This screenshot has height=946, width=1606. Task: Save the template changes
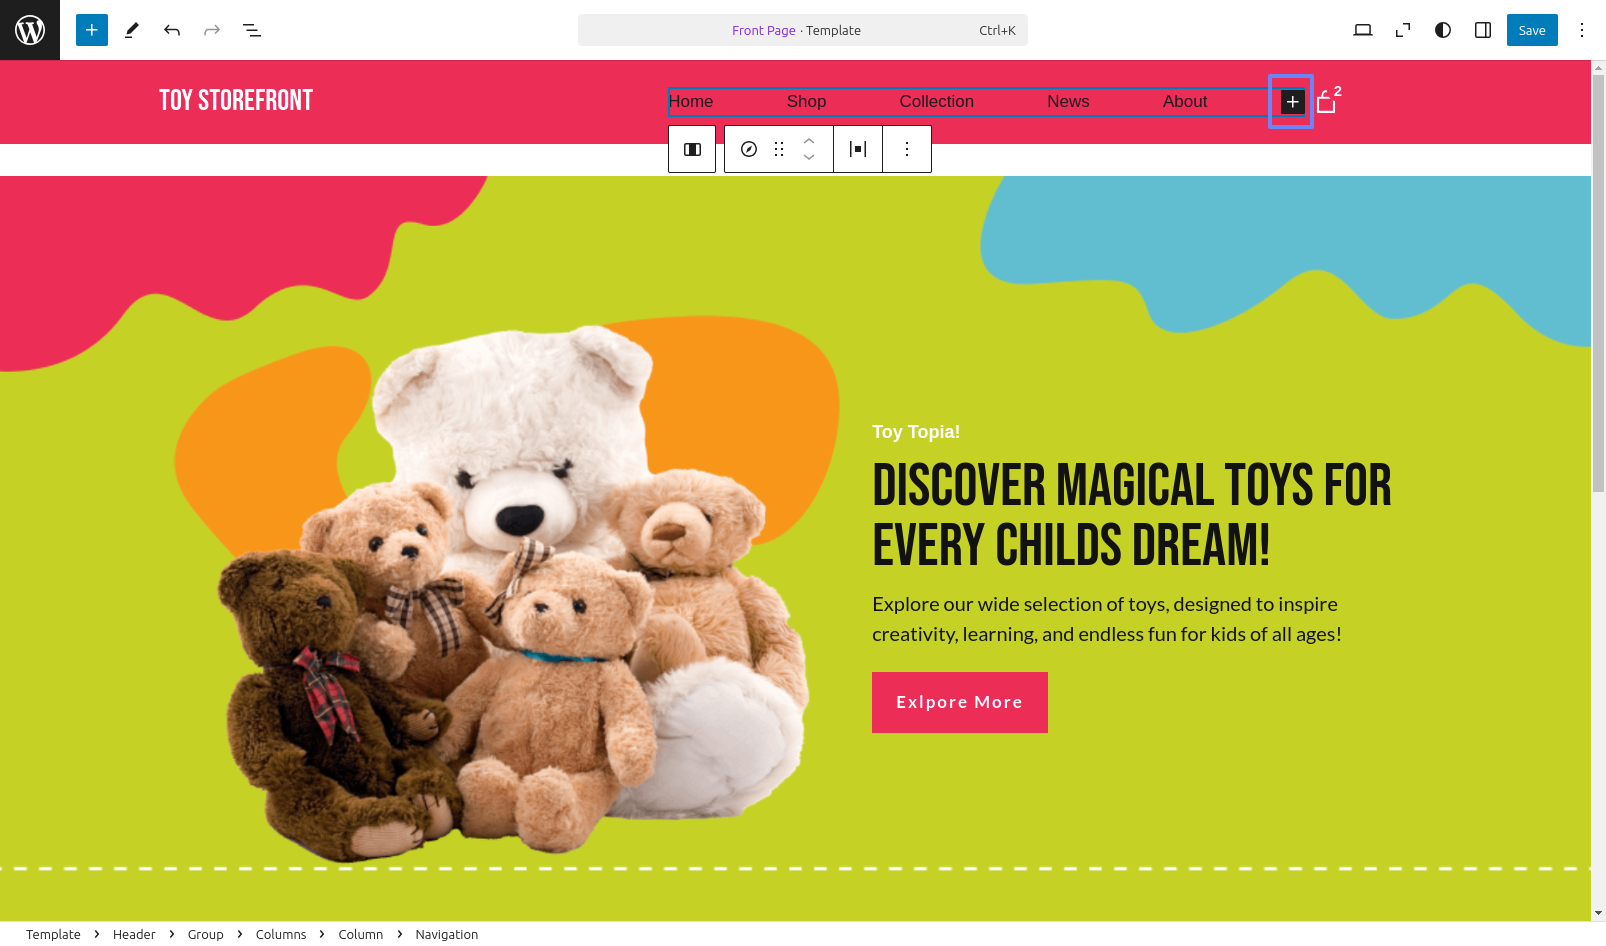[x=1532, y=30]
